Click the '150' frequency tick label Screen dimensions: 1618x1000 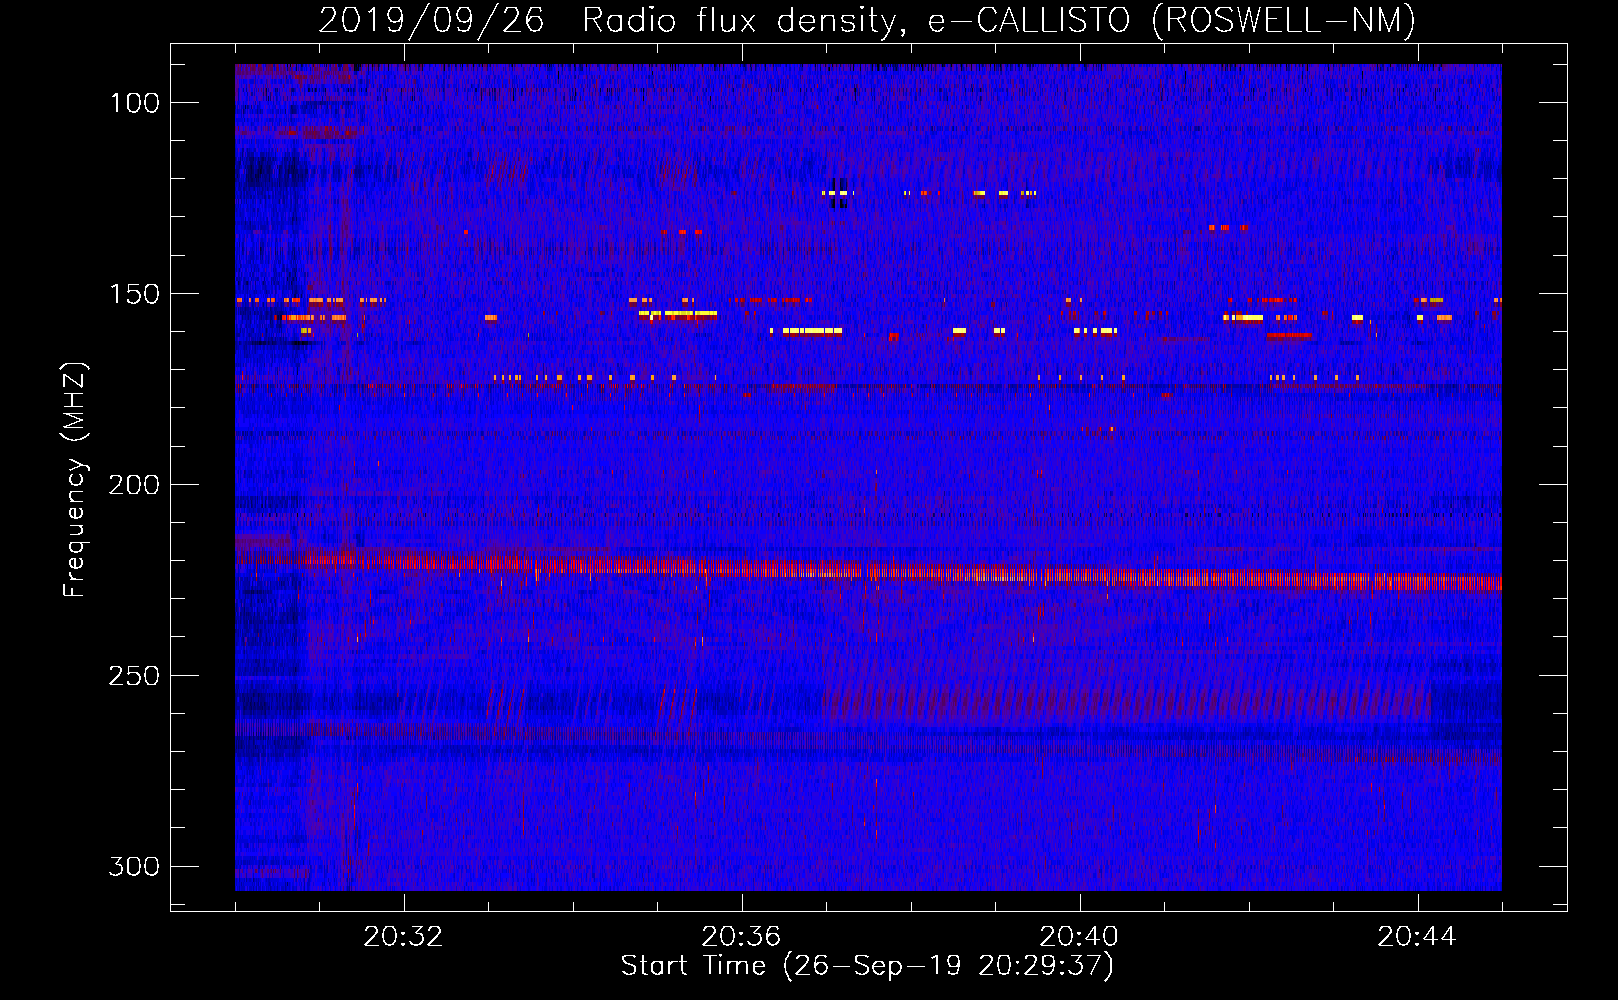tap(134, 294)
